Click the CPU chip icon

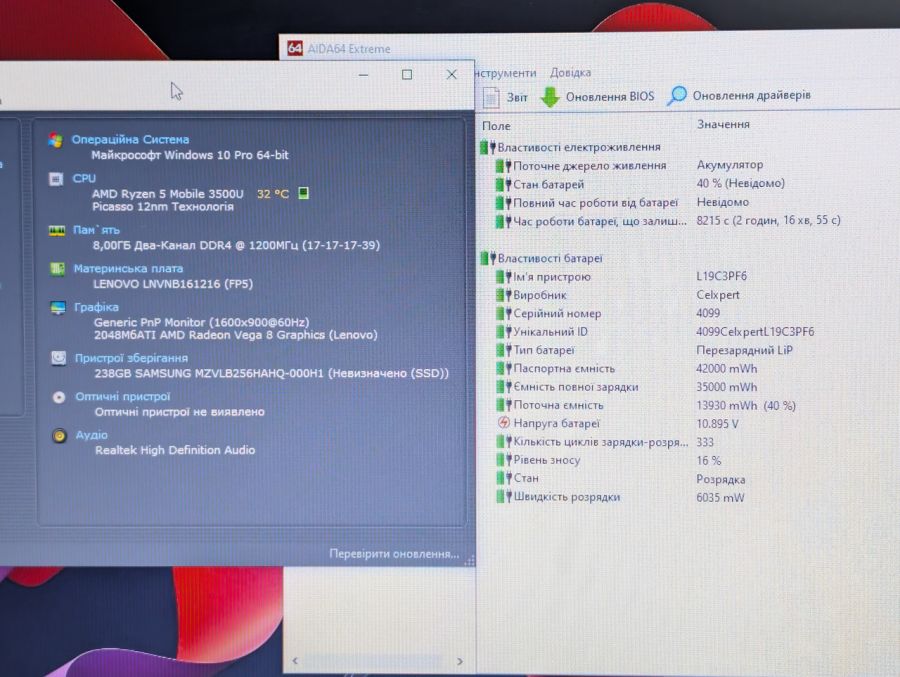point(56,179)
